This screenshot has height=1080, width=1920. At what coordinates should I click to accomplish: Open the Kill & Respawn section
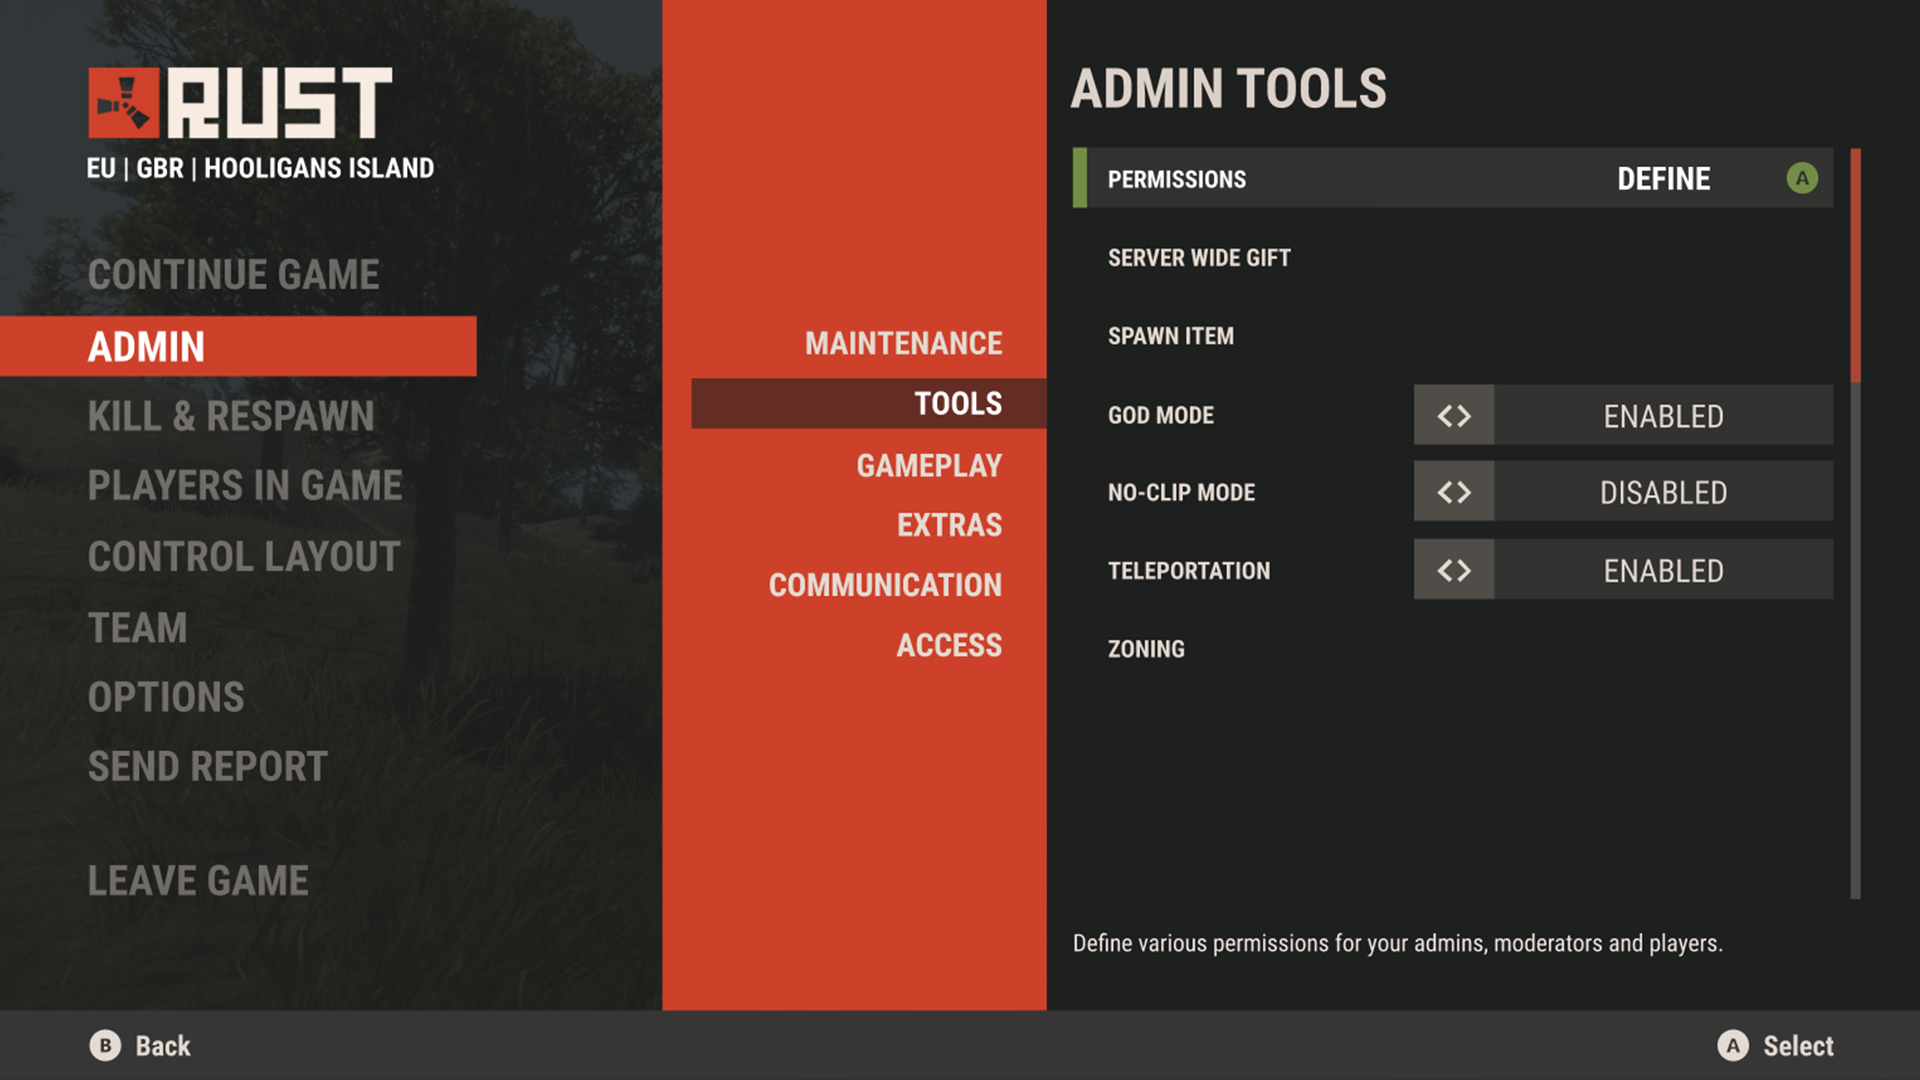pyautogui.click(x=232, y=414)
